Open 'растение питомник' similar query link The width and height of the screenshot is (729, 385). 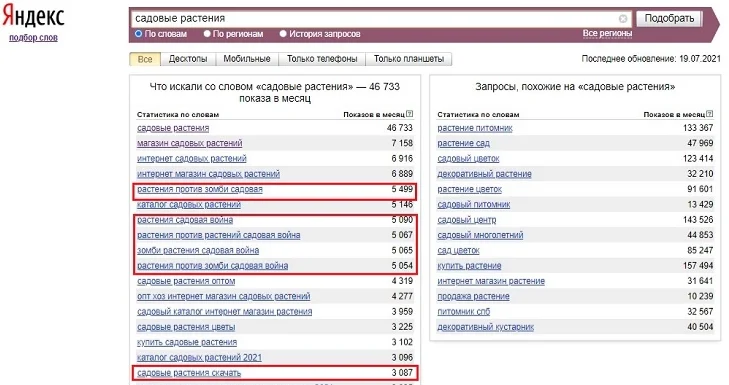coord(475,128)
